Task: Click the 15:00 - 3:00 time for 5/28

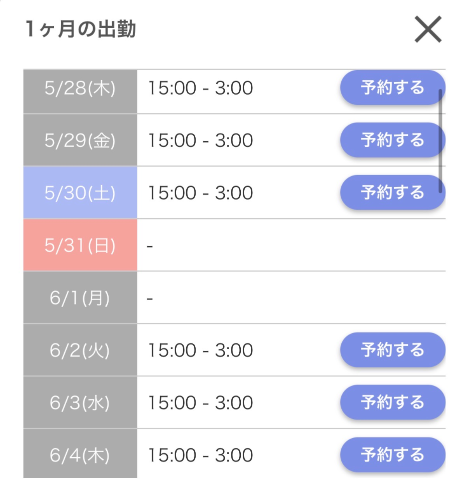Action: click(x=200, y=88)
